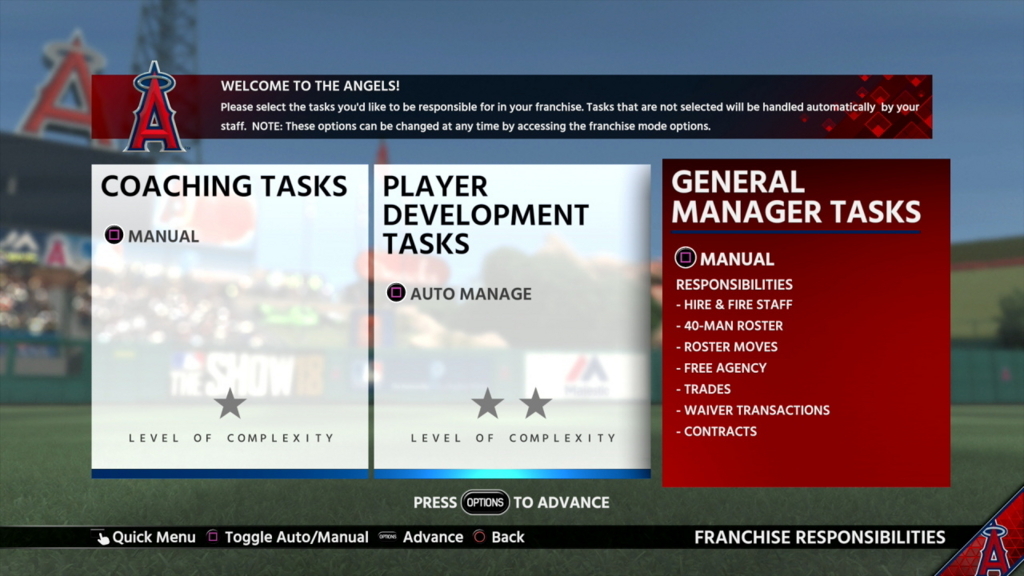This screenshot has width=1024, height=576.
Task: Click the WELCOME TO THE ANGELS! title
Action: coord(310,86)
